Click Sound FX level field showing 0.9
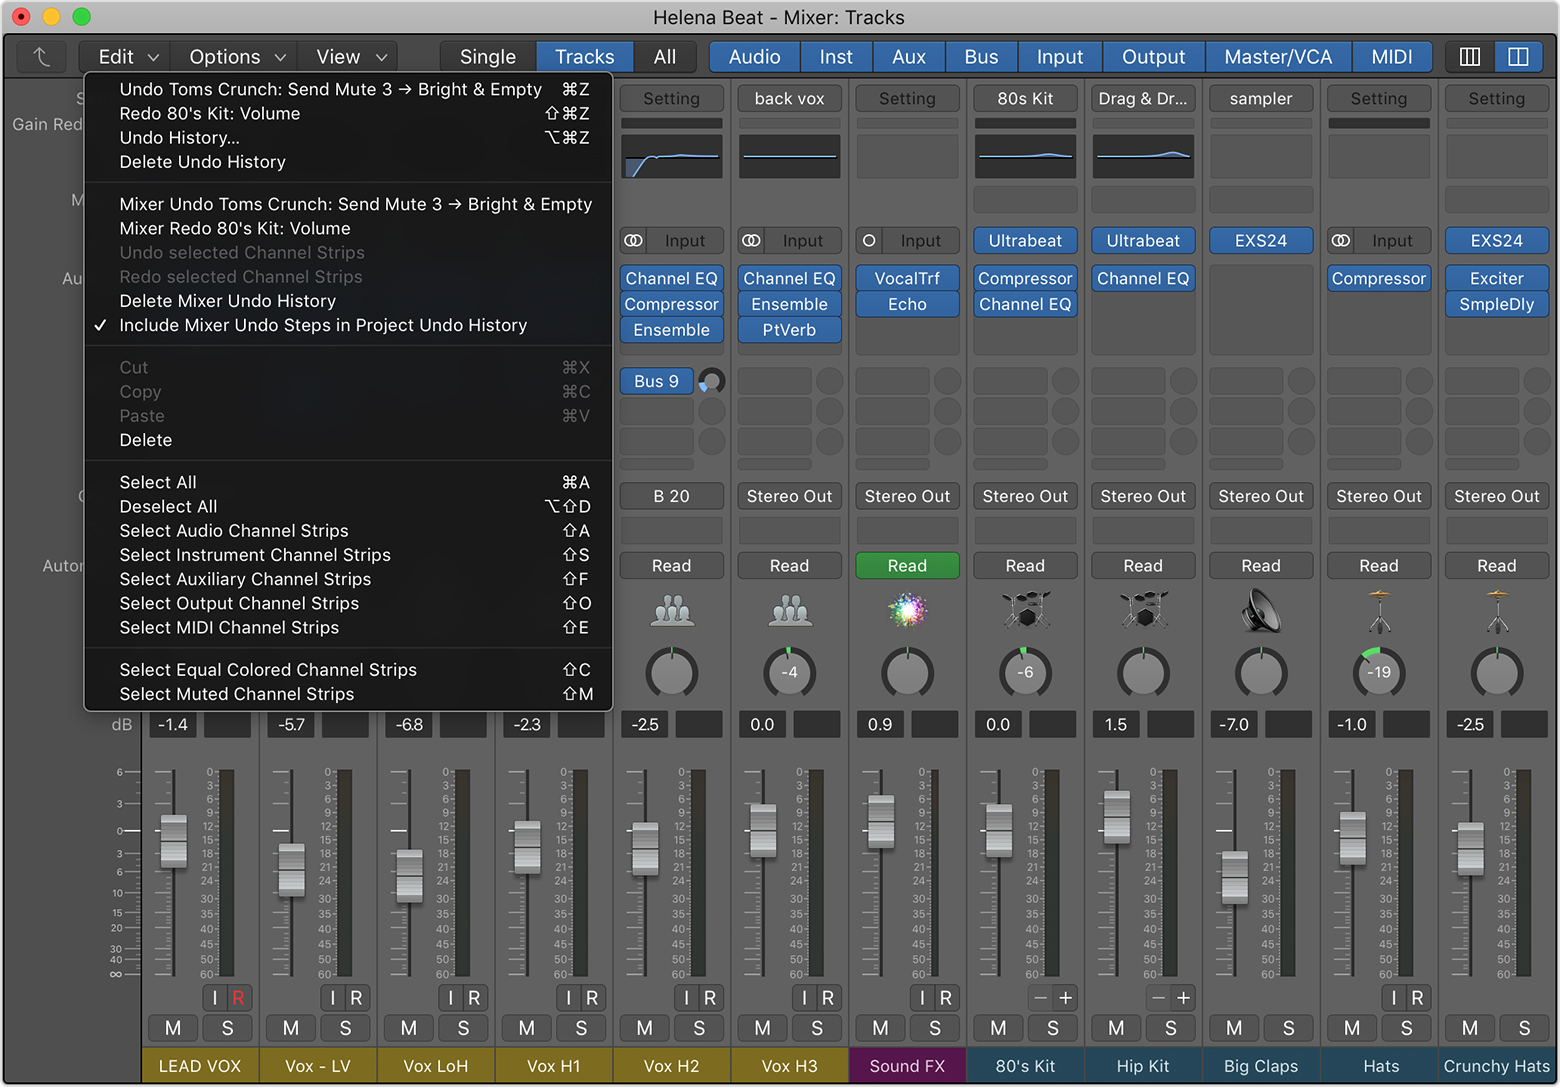The height and width of the screenshot is (1088, 1560). [880, 724]
